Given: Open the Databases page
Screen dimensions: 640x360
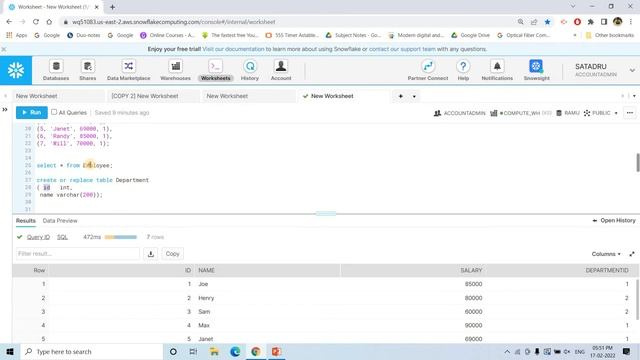Looking at the screenshot, I should pos(56,70).
